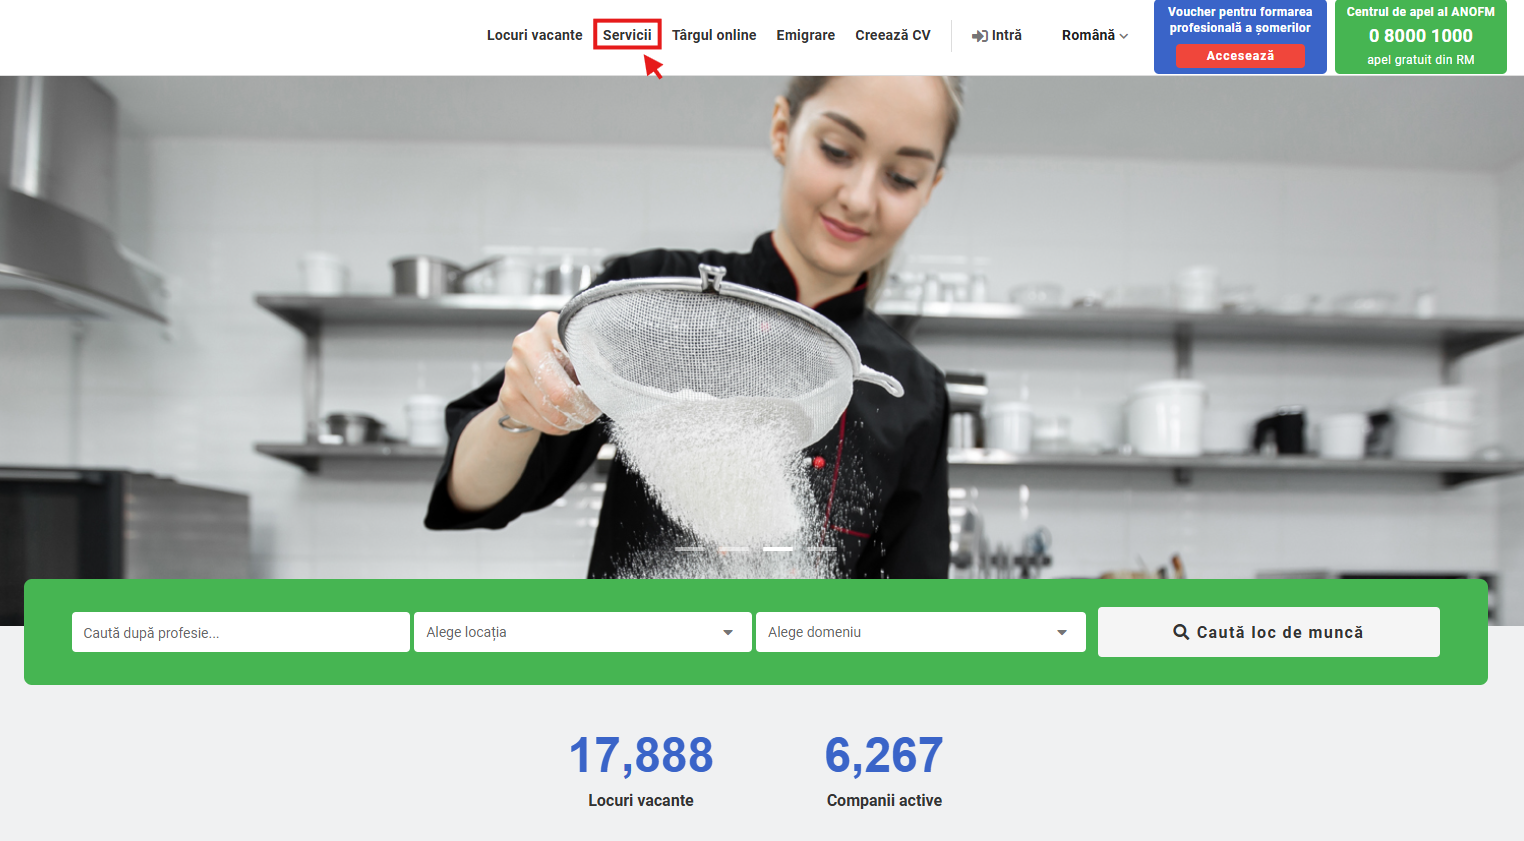Click the Intră login link
Screen dimensions: 1524x841
click(1006, 35)
